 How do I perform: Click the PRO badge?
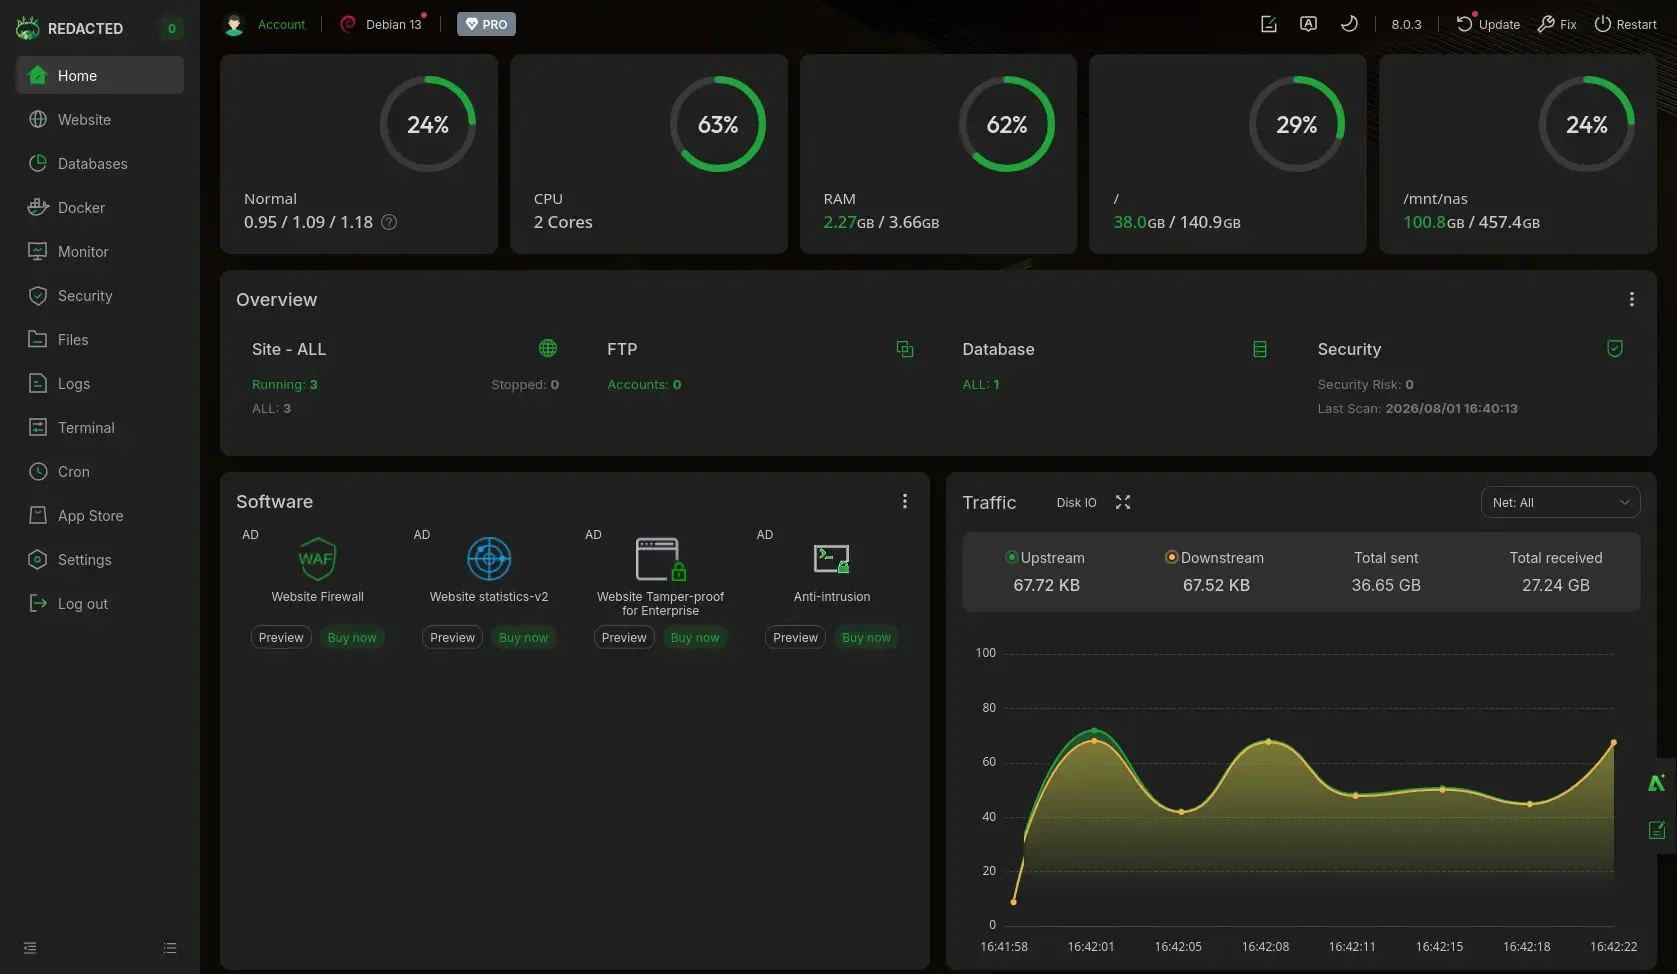[x=486, y=24]
